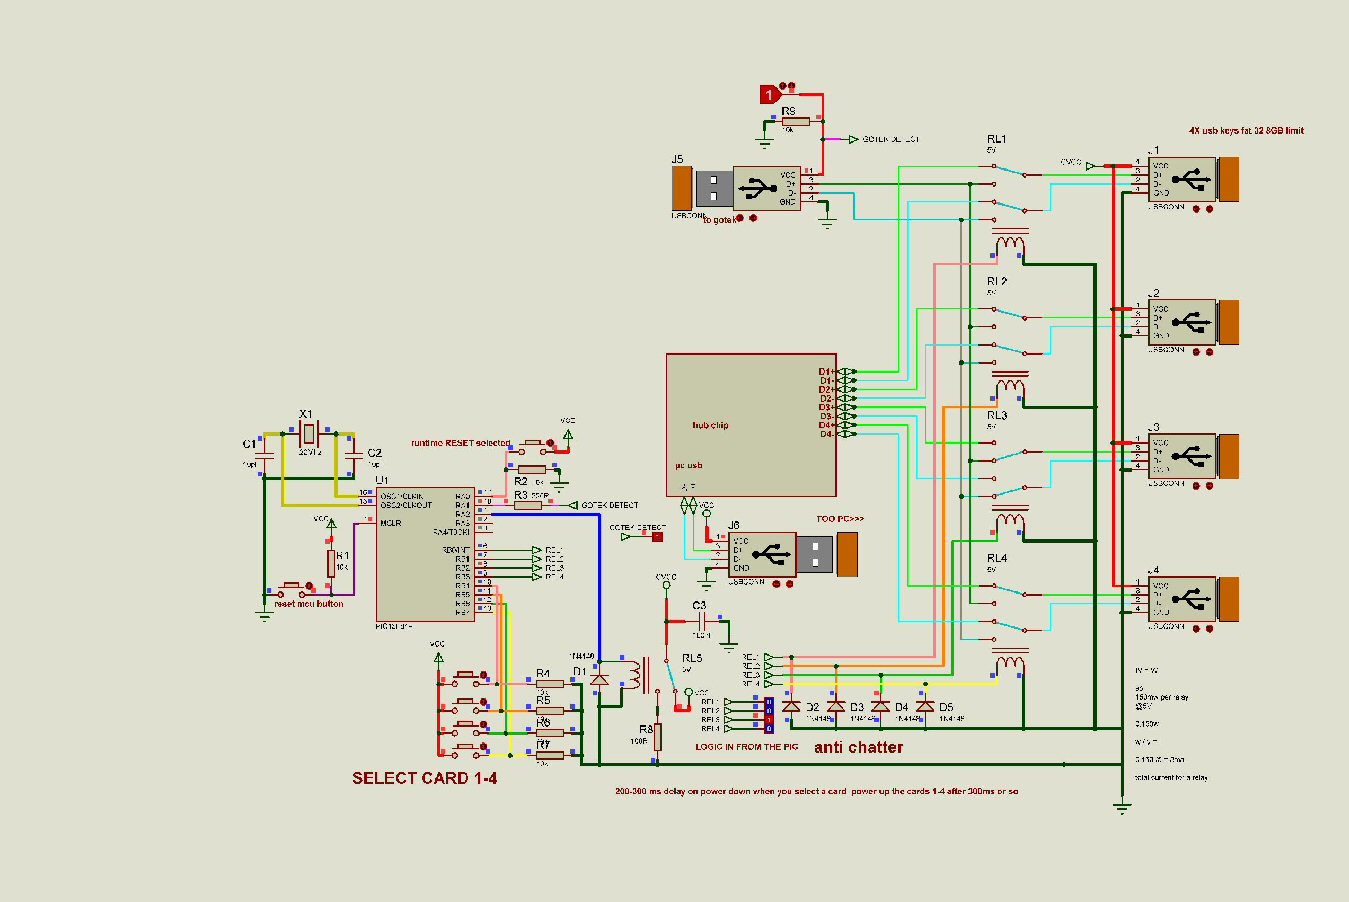Viewport: 1349px width, 902px height.
Task: Select resistor R2
Action: point(532,469)
